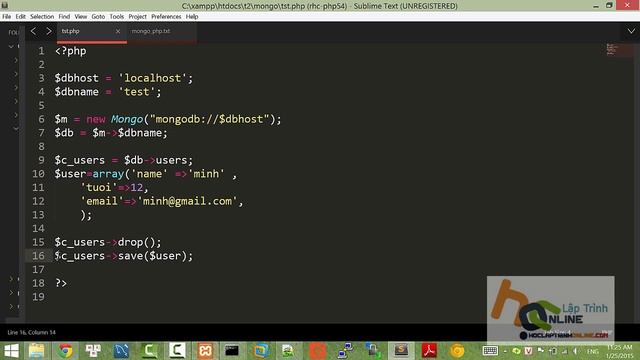Click the minimap code preview
The height and width of the screenshot is (360, 640).
coord(611,49)
